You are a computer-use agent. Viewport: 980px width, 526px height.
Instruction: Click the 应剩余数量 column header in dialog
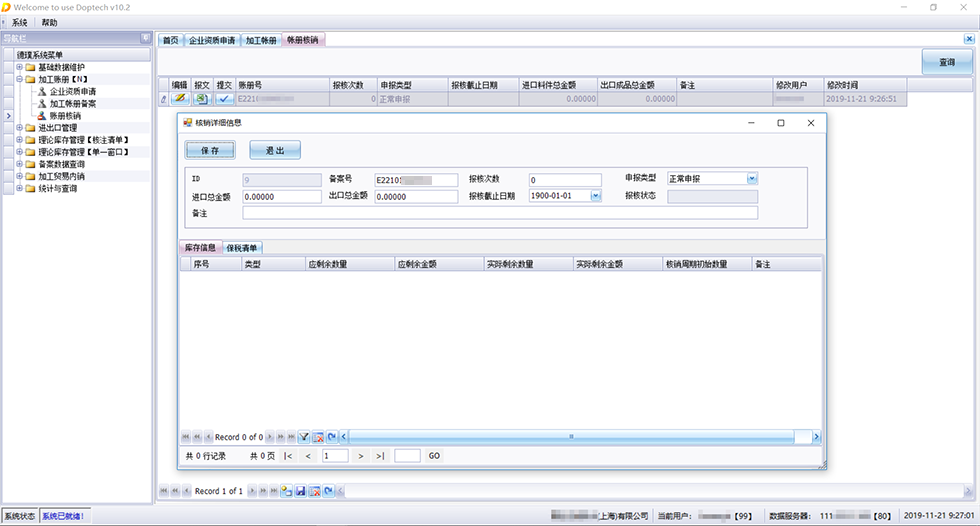[x=349, y=264]
